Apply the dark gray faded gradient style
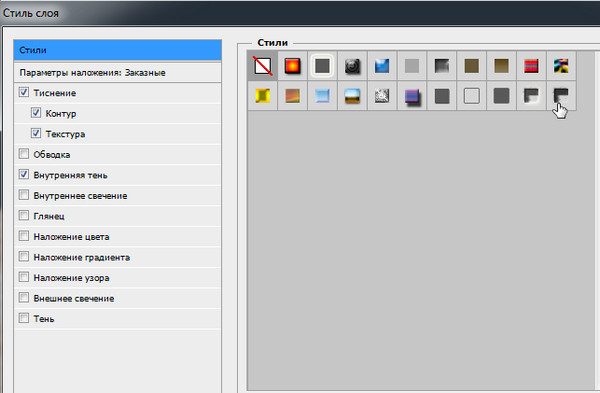The height and width of the screenshot is (393, 600). click(442, 66)
